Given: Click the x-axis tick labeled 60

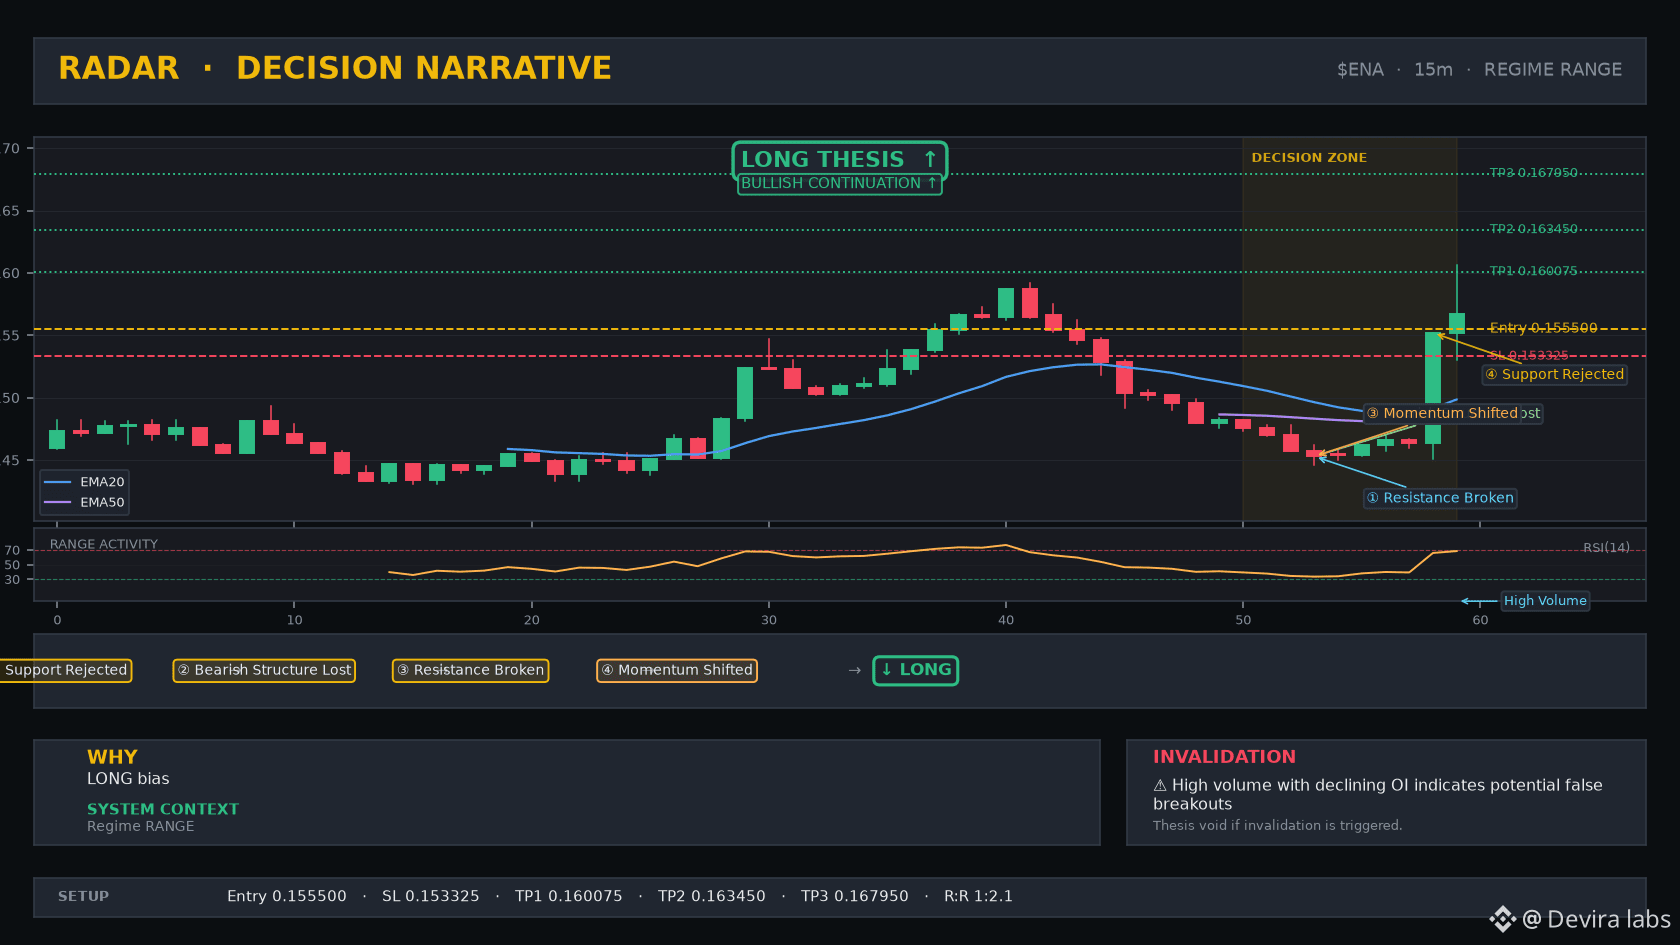Looking at the screenshot, I should [1480, 620].
